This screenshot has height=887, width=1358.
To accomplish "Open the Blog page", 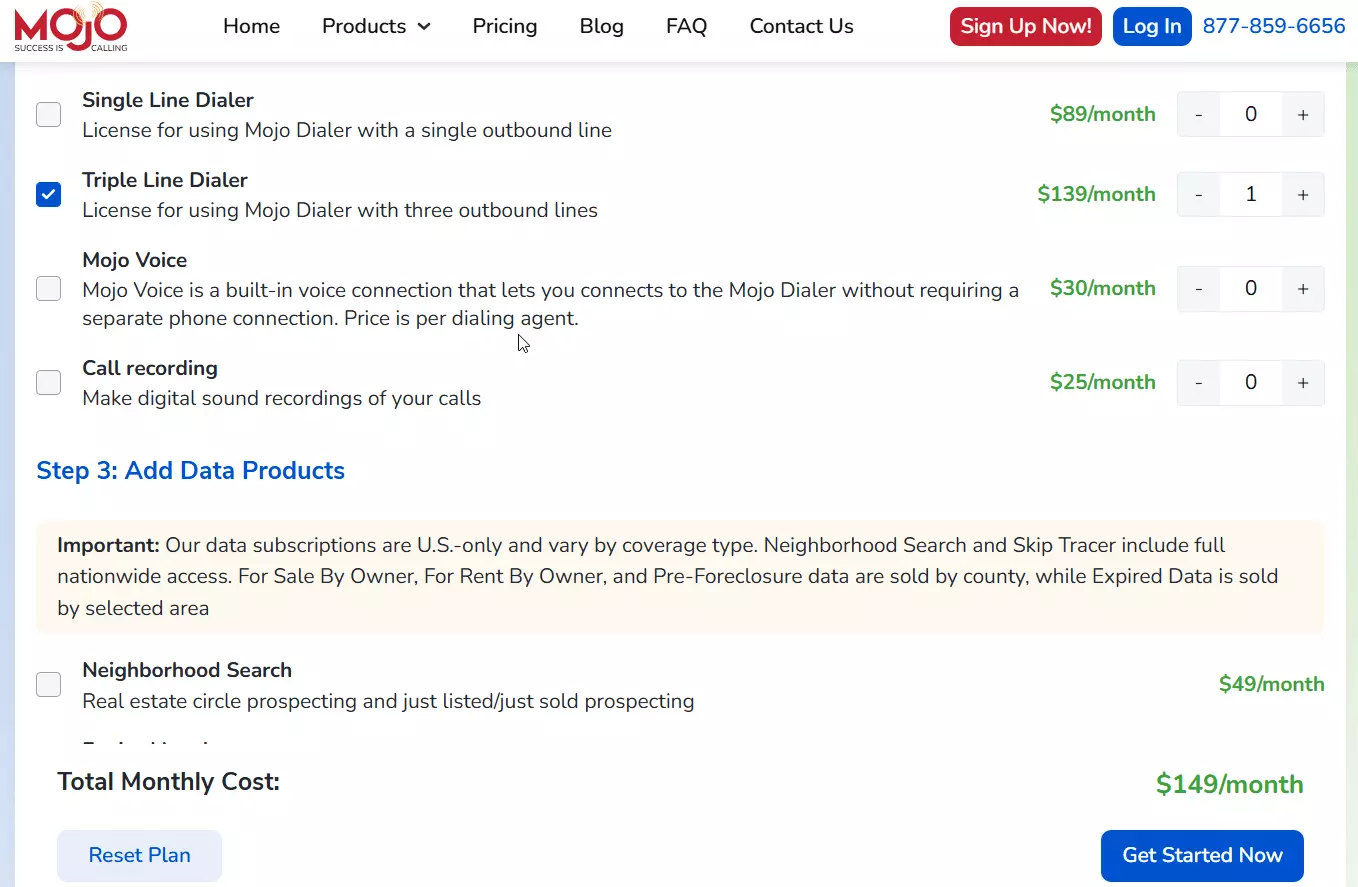I will pyautogui.click(x=602, y=26).
